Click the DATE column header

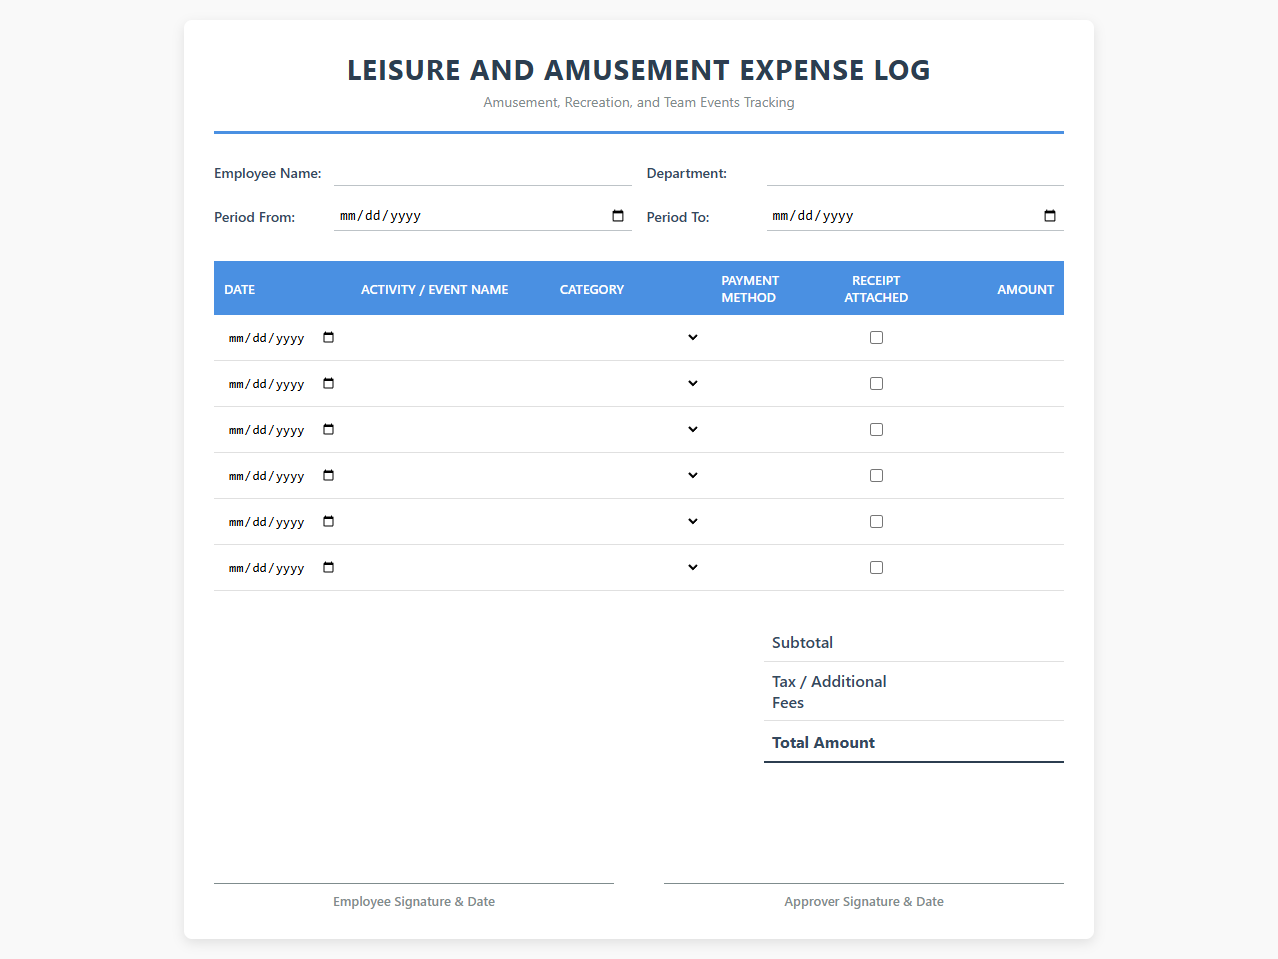pos(240,289)
